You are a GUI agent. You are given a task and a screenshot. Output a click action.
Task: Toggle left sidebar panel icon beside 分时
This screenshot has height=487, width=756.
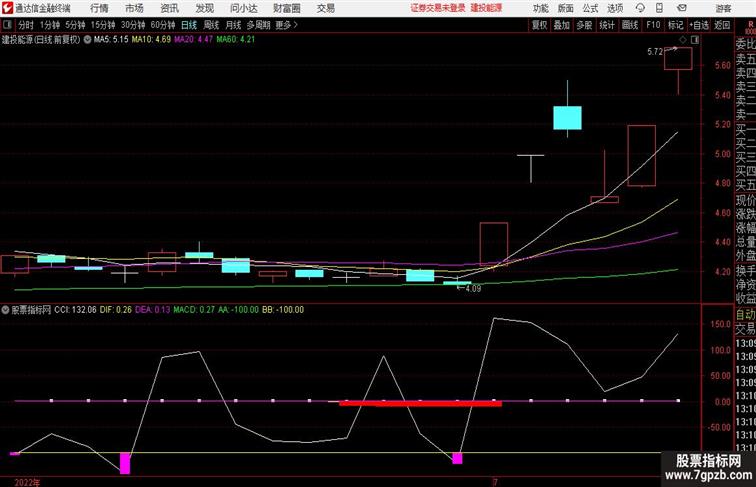tap(7, 25)
